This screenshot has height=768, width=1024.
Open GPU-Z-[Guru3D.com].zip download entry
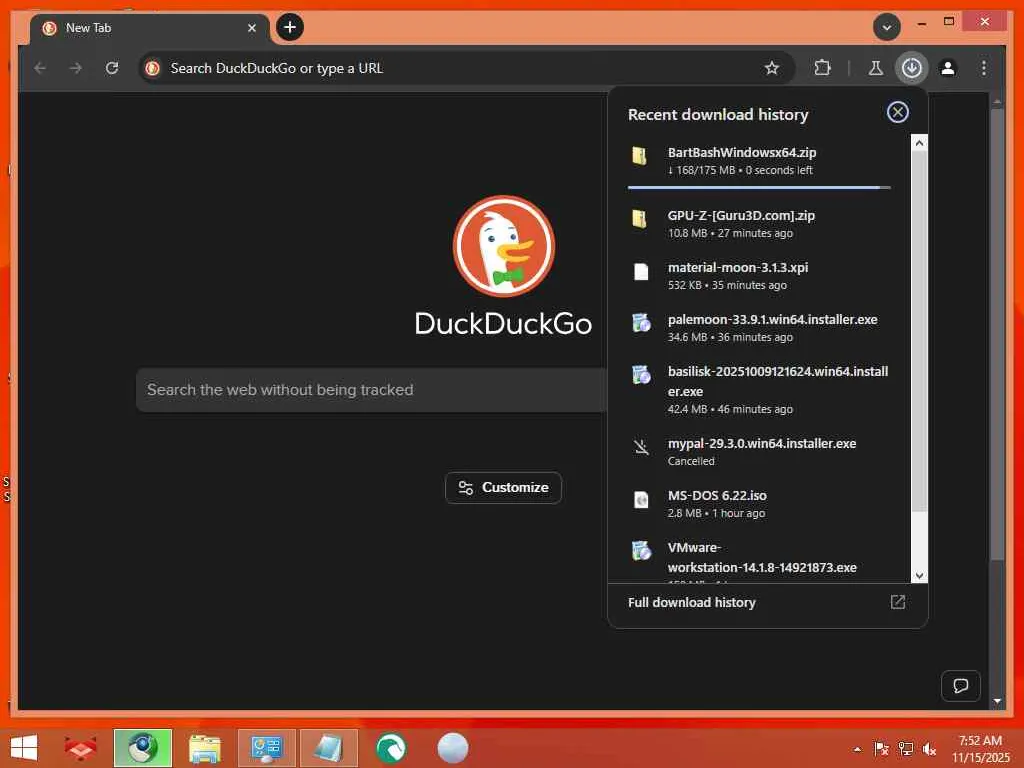pyautogui.click(x=759, y=223)
